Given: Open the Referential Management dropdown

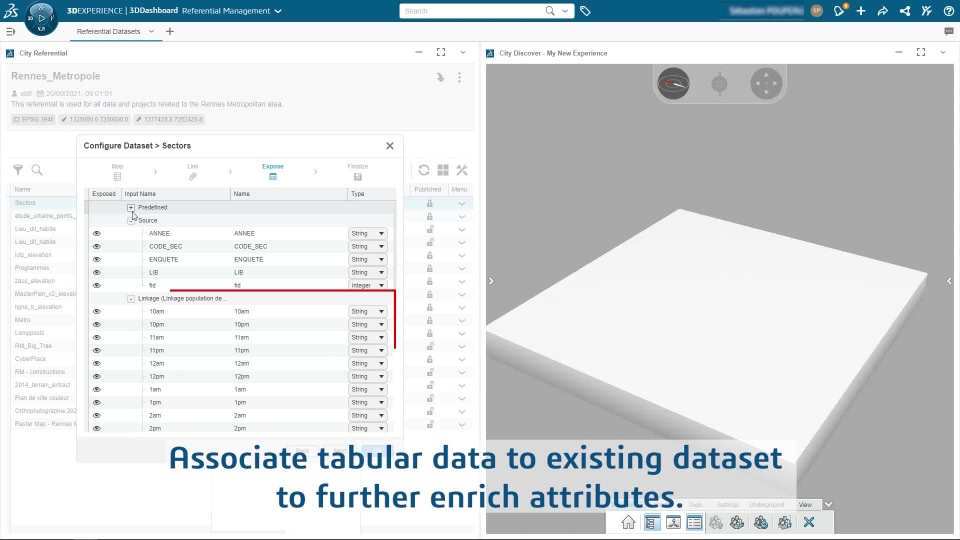Looking at the screenshot, I should [278, 11].
